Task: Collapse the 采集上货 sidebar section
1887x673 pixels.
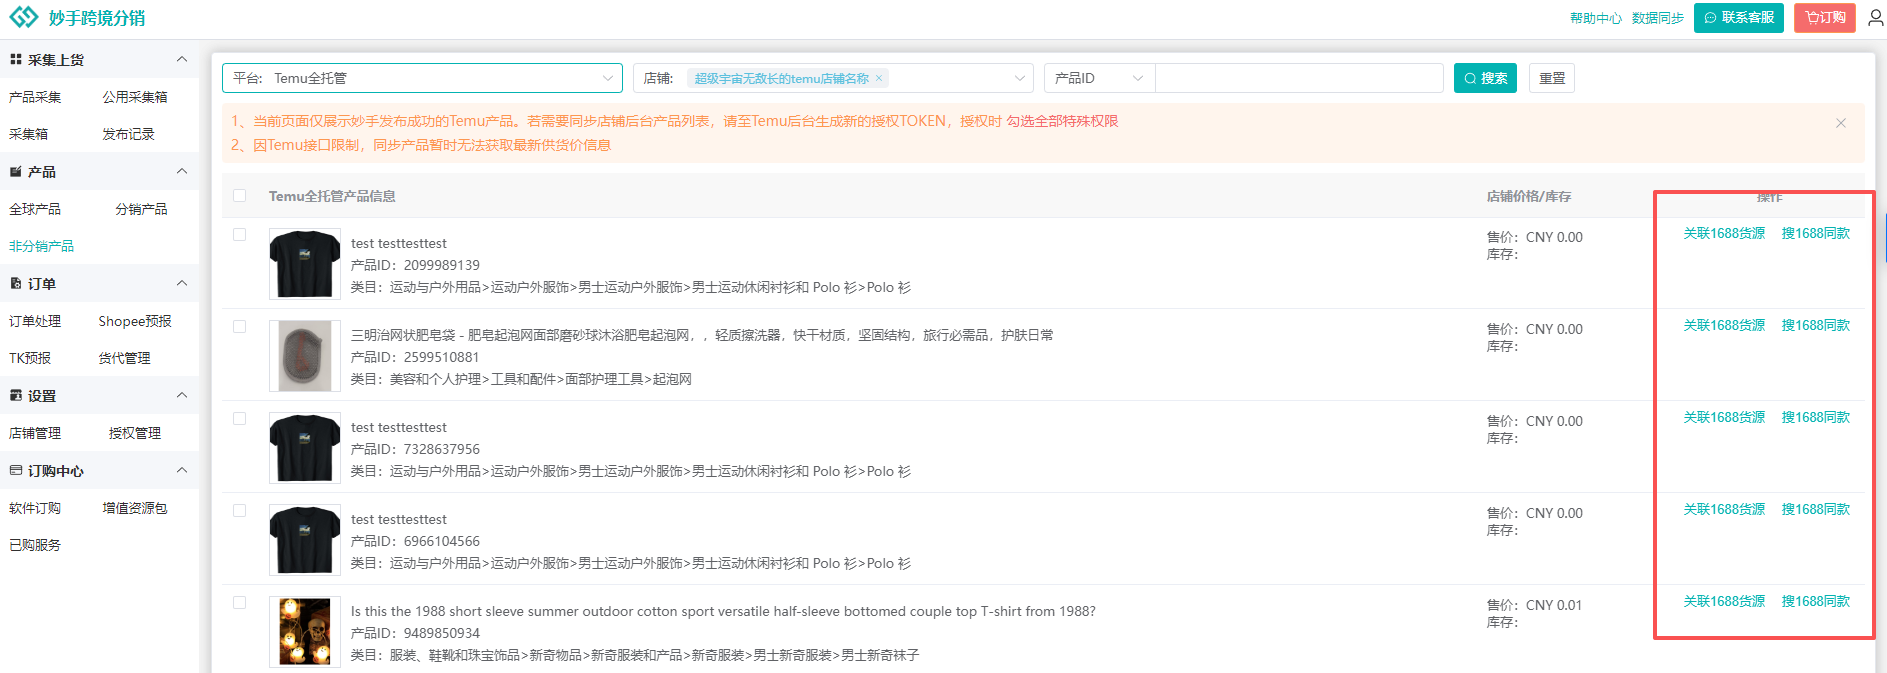Action: [x=182, y=60]
